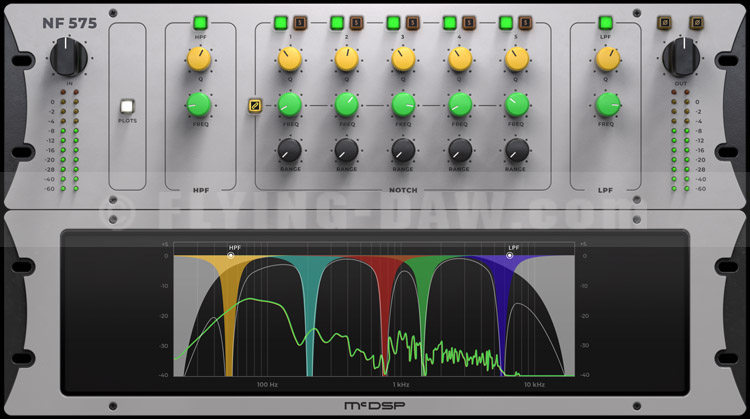The width and height of the screenshot is (750, 419).
Task: Click notch 2 RANGE black knob
Action: 346,150
